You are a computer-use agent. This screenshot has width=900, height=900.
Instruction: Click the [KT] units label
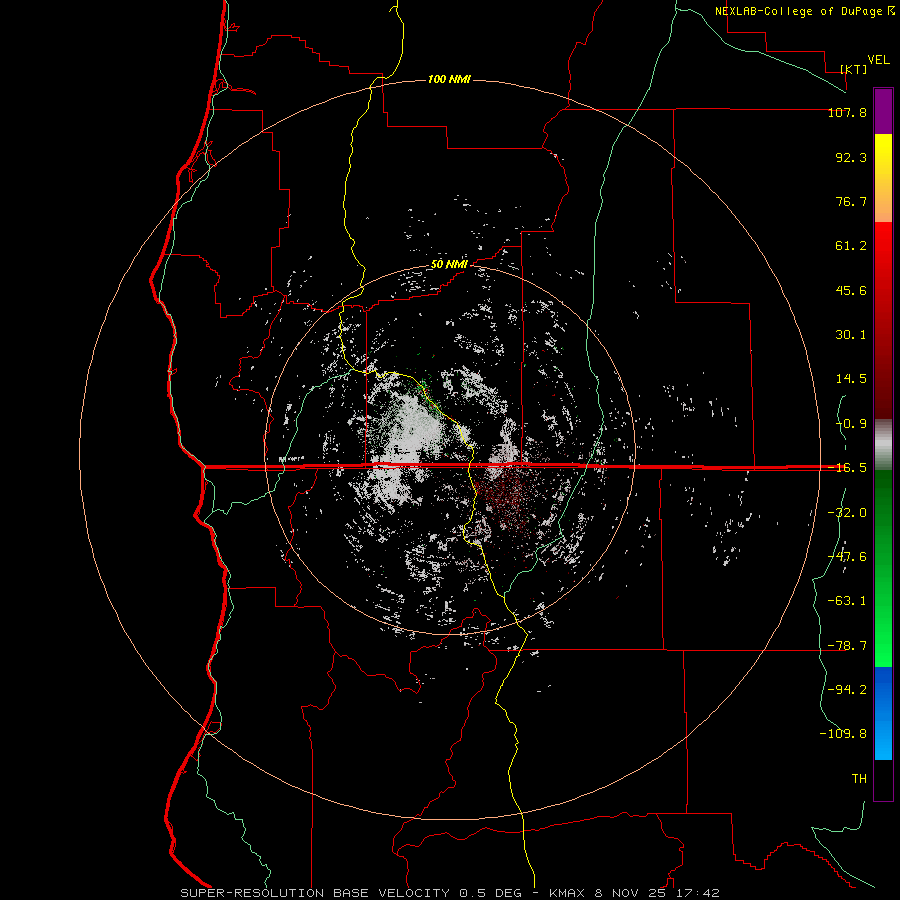pos(854,69)
